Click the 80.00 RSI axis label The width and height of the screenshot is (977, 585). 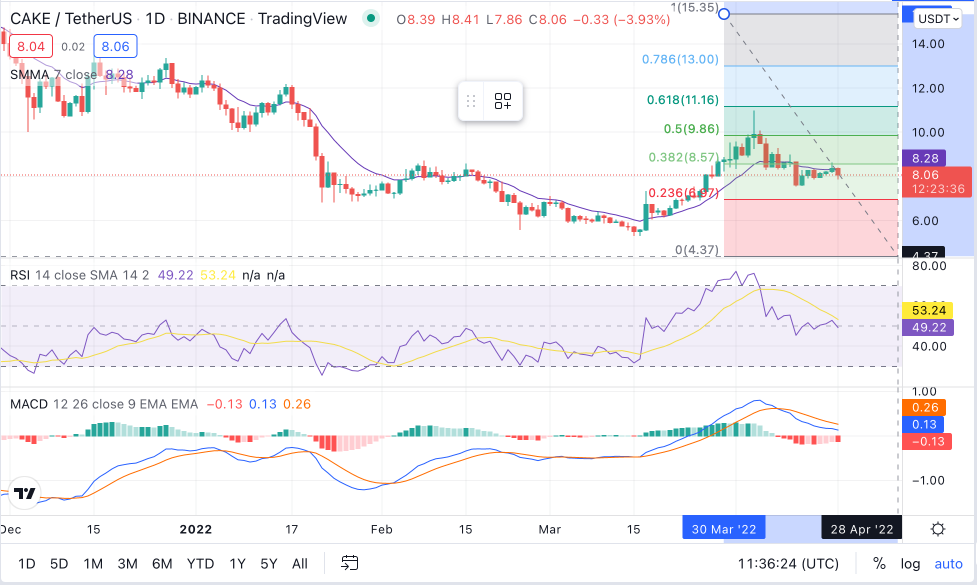click(x=929, y=266)
